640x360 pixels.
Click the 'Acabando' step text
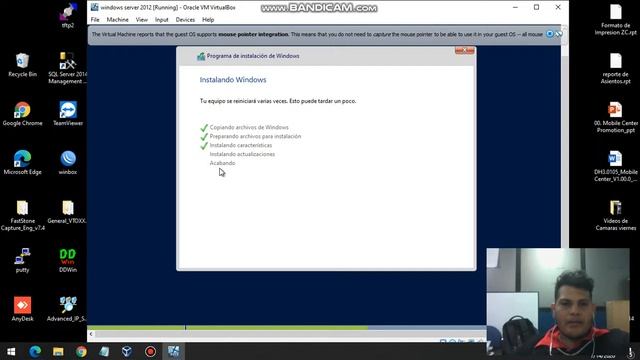pyautogui.click(x=222, y=163)
